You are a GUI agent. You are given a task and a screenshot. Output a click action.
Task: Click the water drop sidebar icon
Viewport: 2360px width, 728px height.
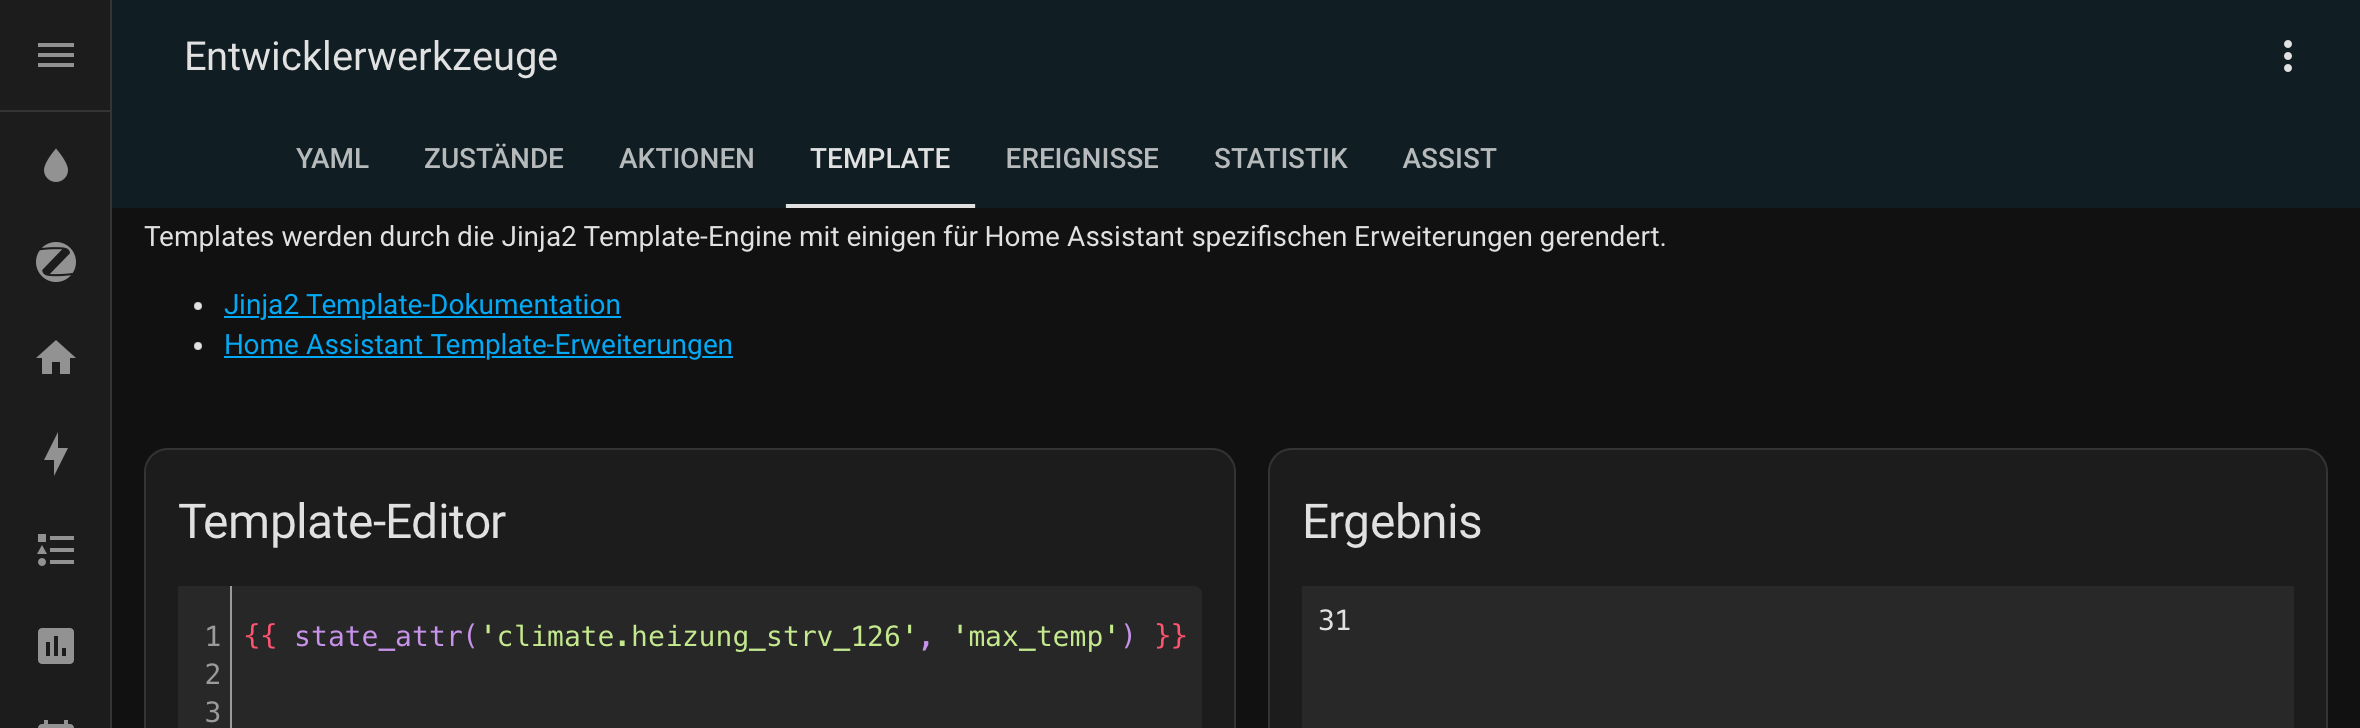pyautogui.click(x=56, y=166)
